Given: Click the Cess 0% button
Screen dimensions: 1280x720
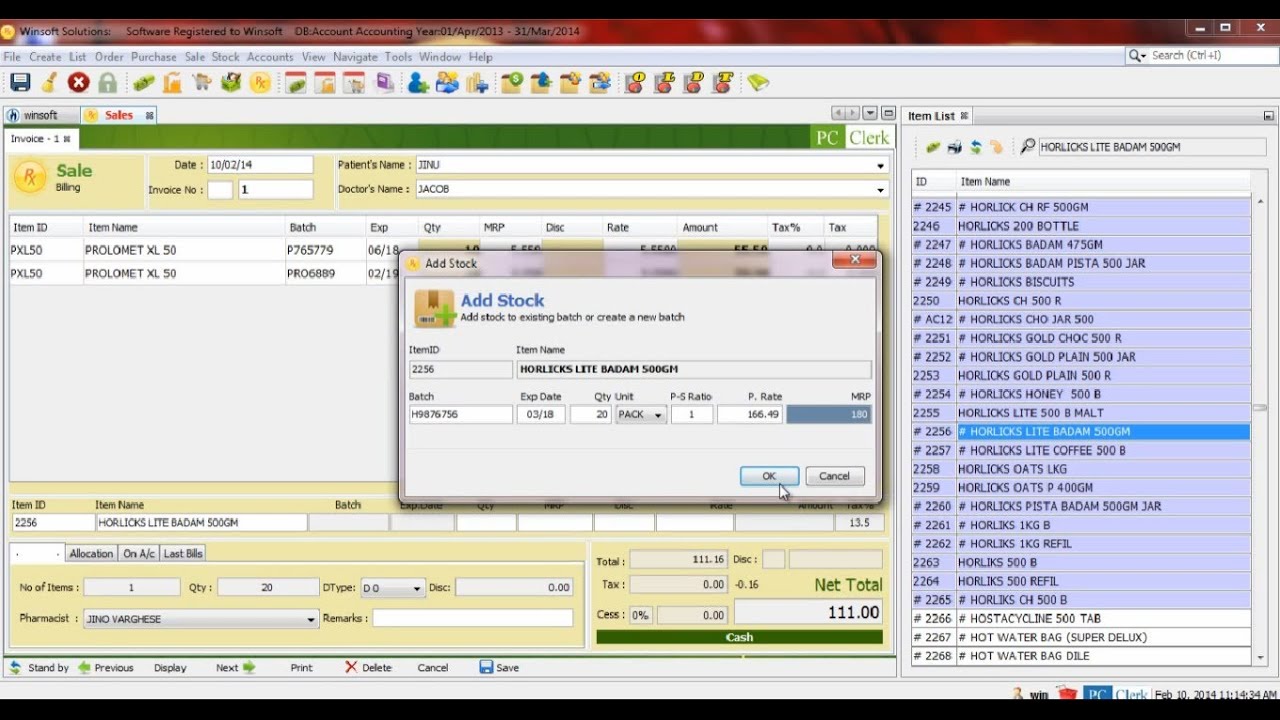Looking at the screenshot, I should pos(640,615).
